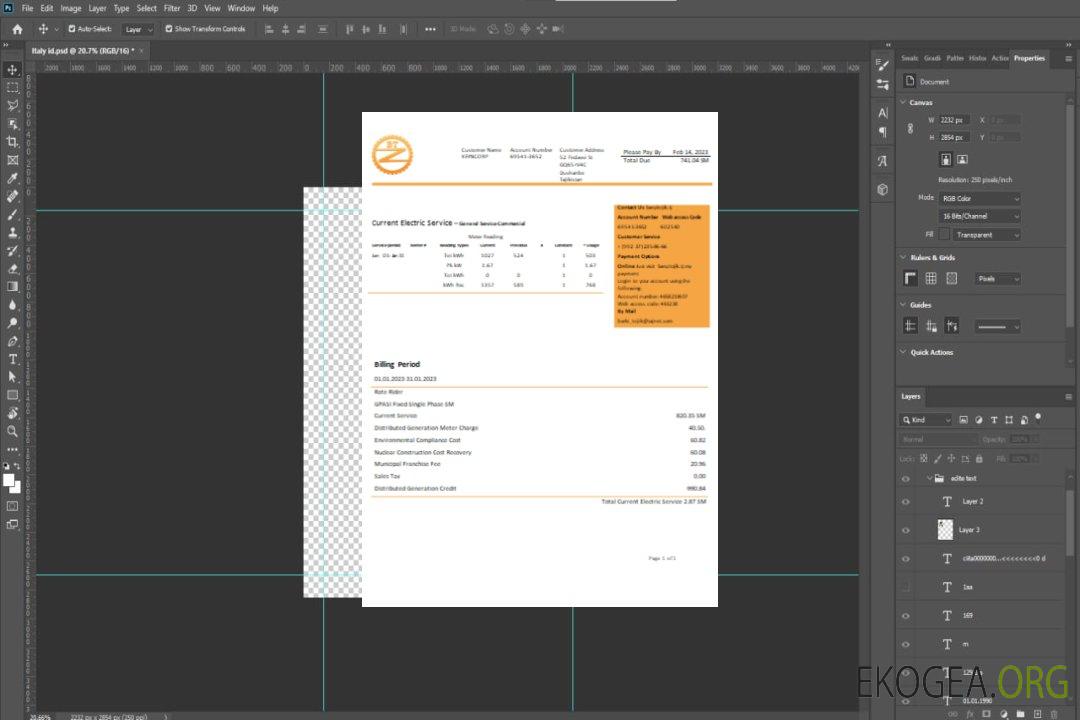Image resolution: width=1080 pixels, height=720 pixels.
Task: Select the layer named 169
Action: 967,616
